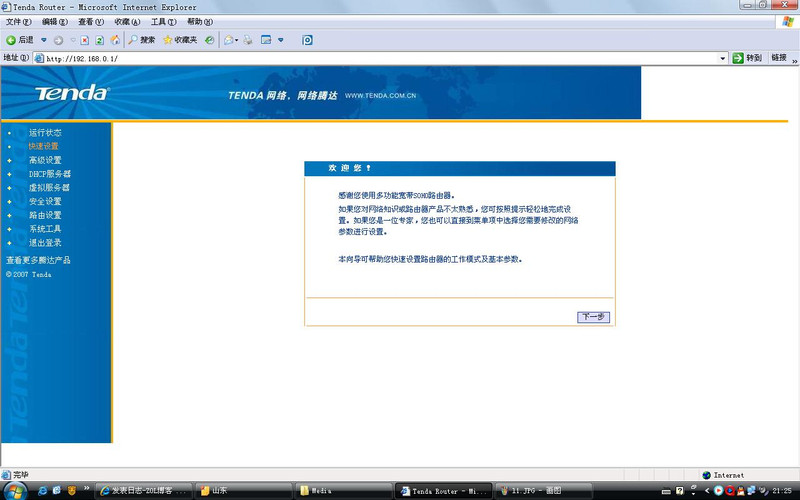Open 虚拟服务器 in router sidebar
Image resolution: width=800 pixels, height=500 pixels.
[x=49, y=188]
